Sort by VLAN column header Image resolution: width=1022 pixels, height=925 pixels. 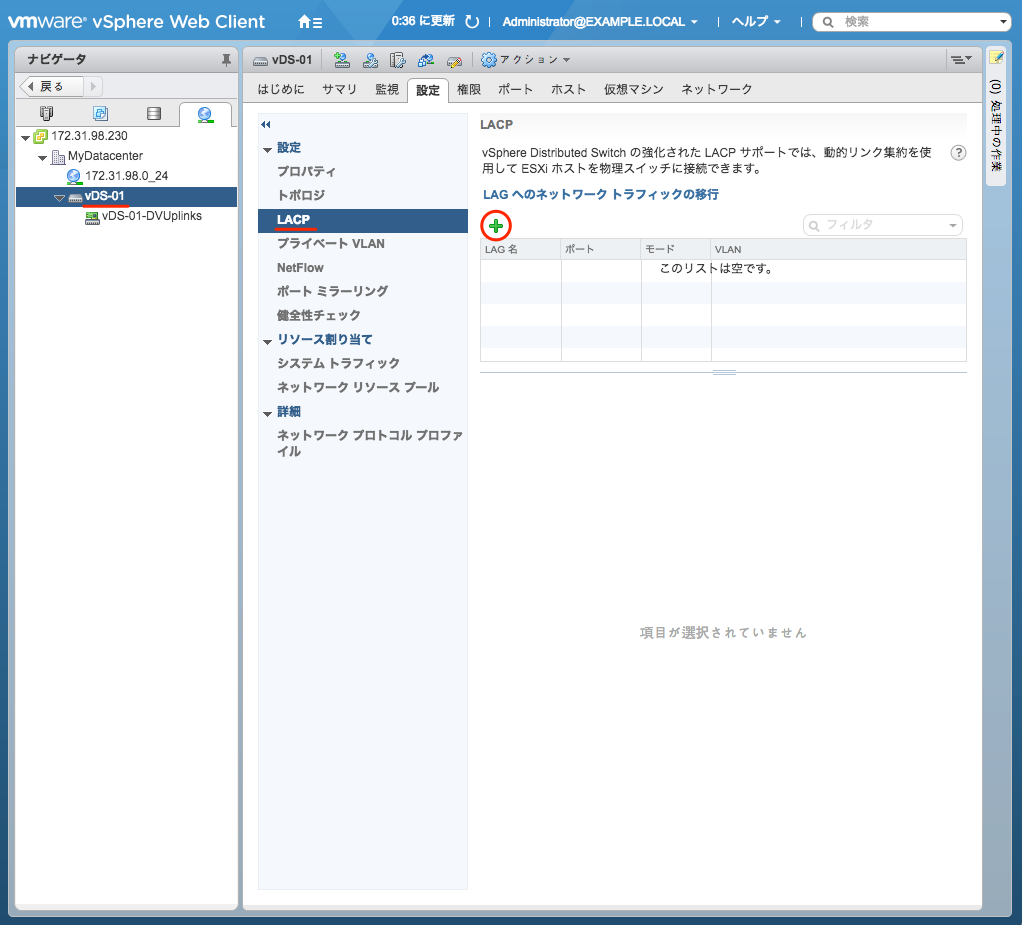click(x=838, y=249)
